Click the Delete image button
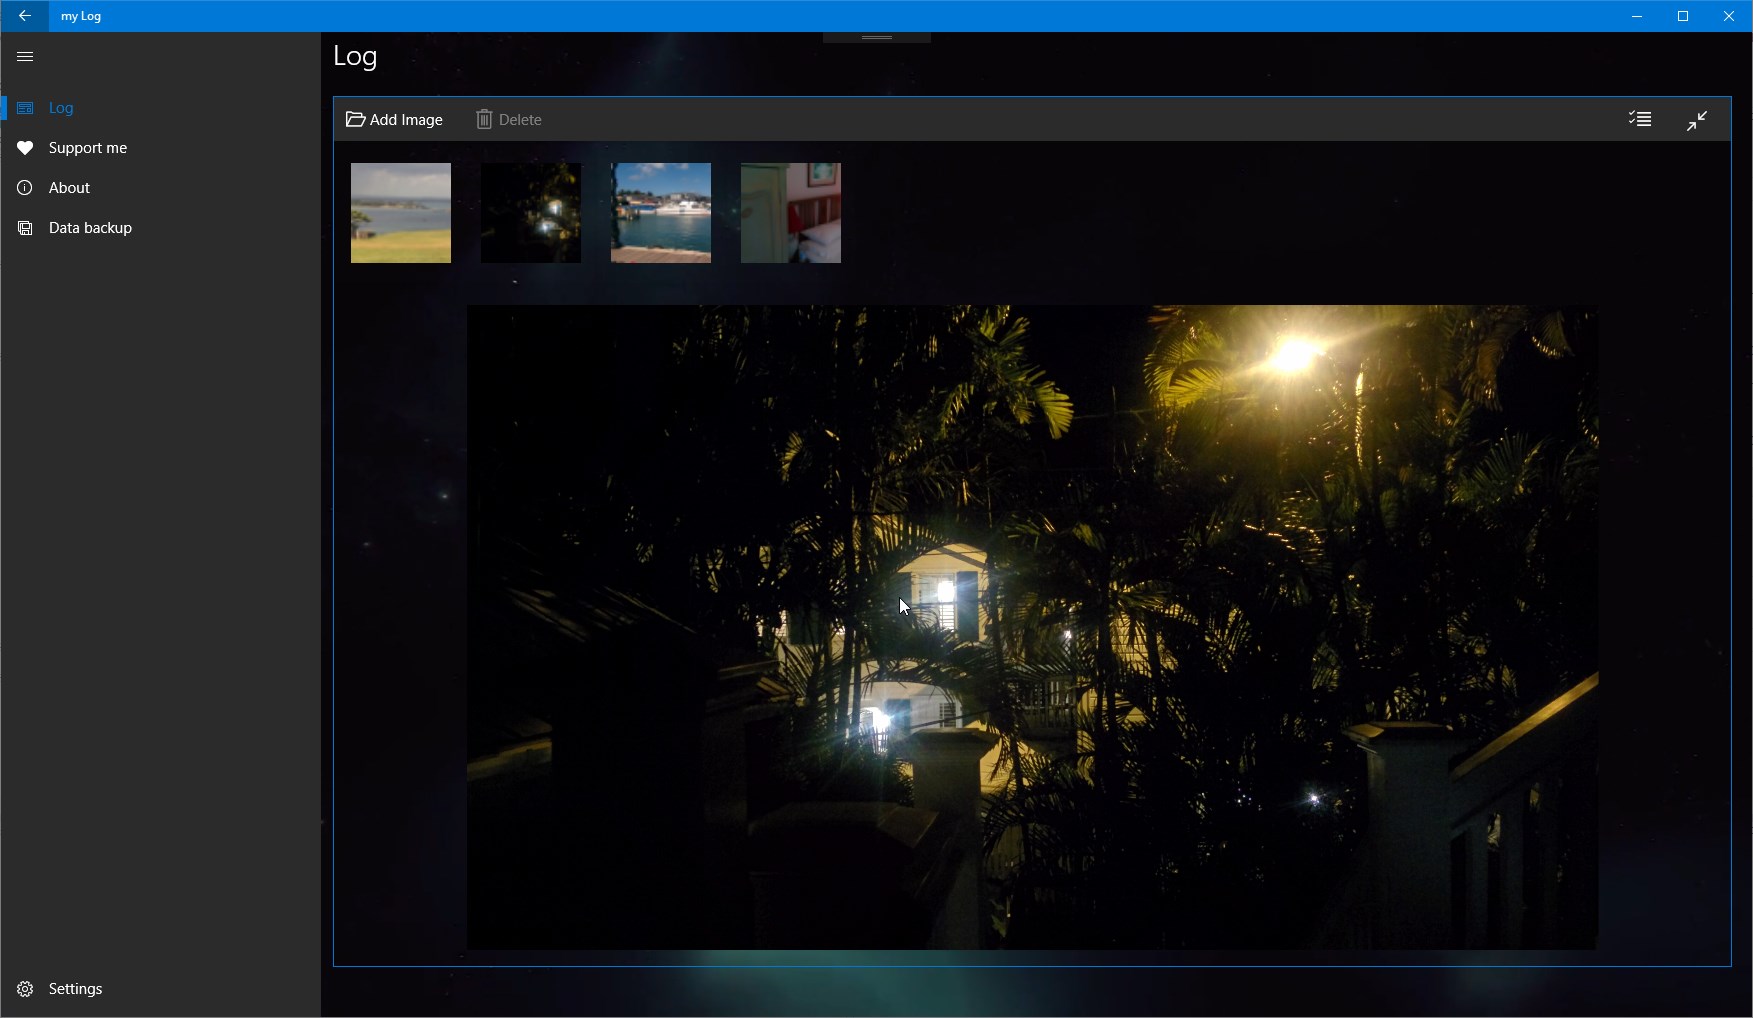 509,120
